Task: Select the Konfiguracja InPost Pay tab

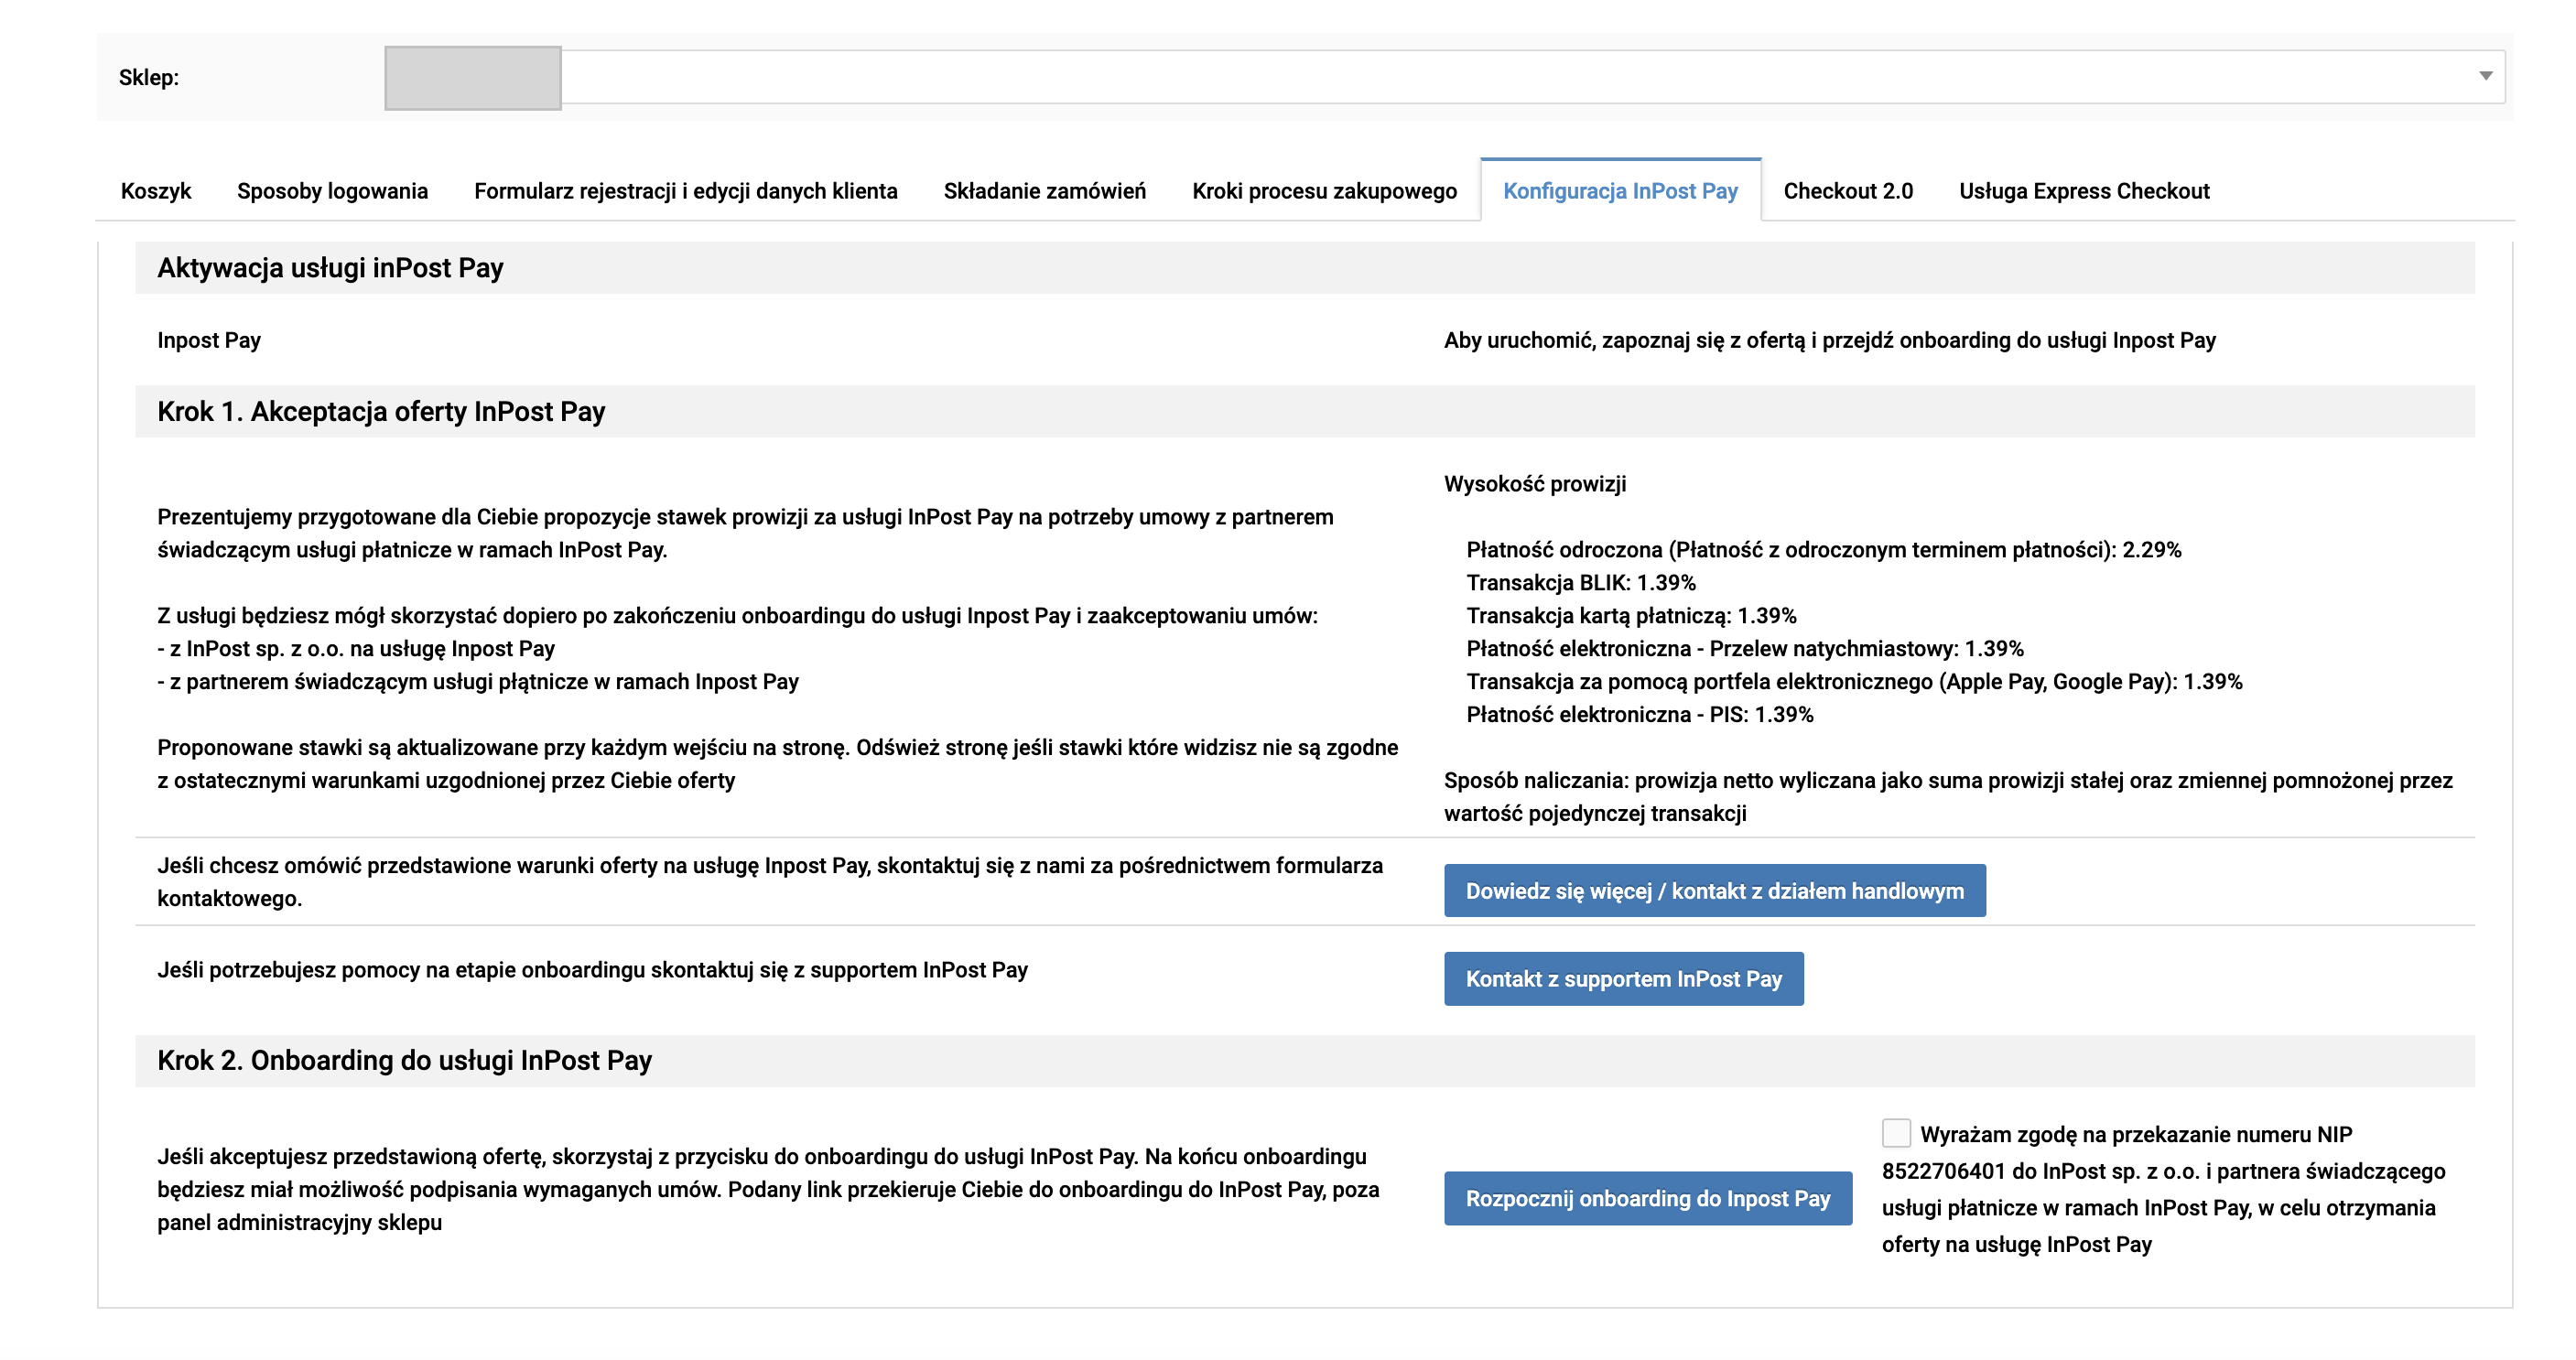Action: point(1620,191)
